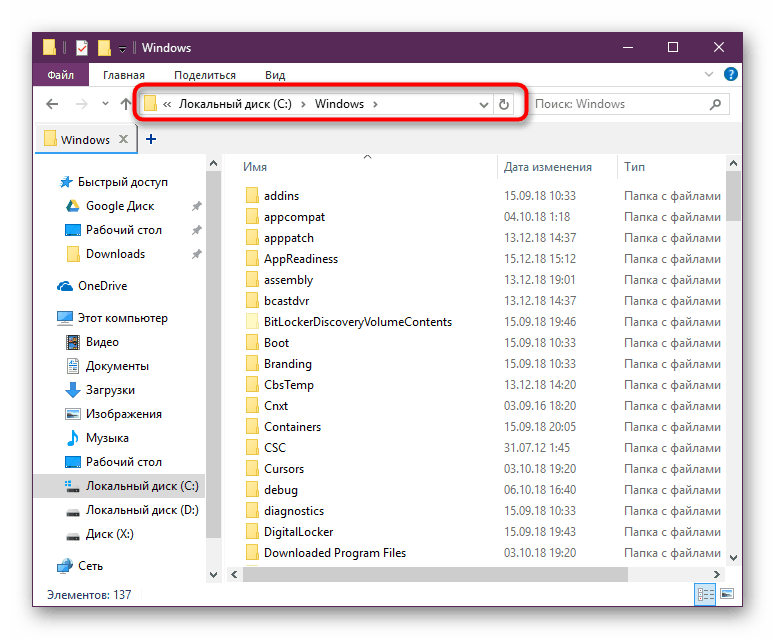The width and height of the screenshot is (775, 639).
Task: Select the AppReadiness folder
Action: tap(301, 259)
